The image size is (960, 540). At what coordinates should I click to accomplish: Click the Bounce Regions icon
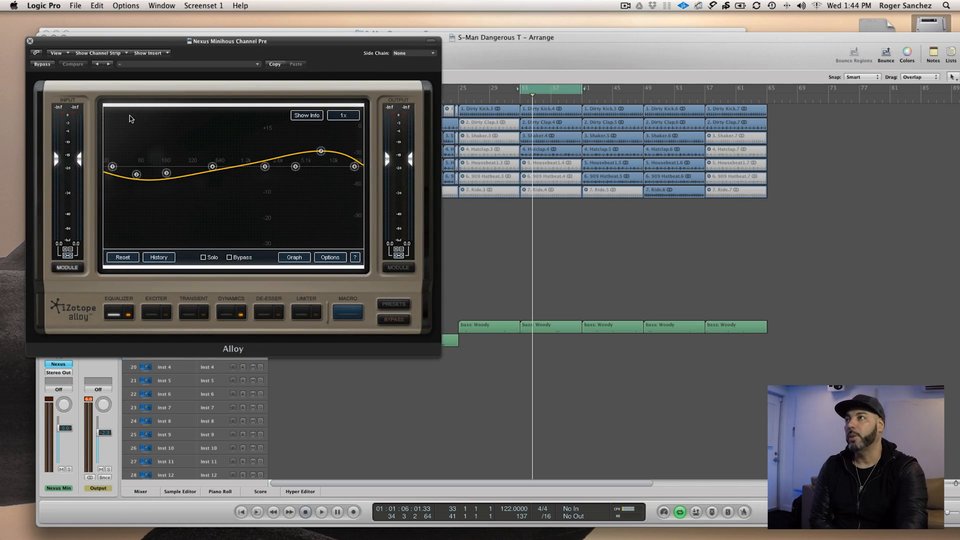(854, 52)
